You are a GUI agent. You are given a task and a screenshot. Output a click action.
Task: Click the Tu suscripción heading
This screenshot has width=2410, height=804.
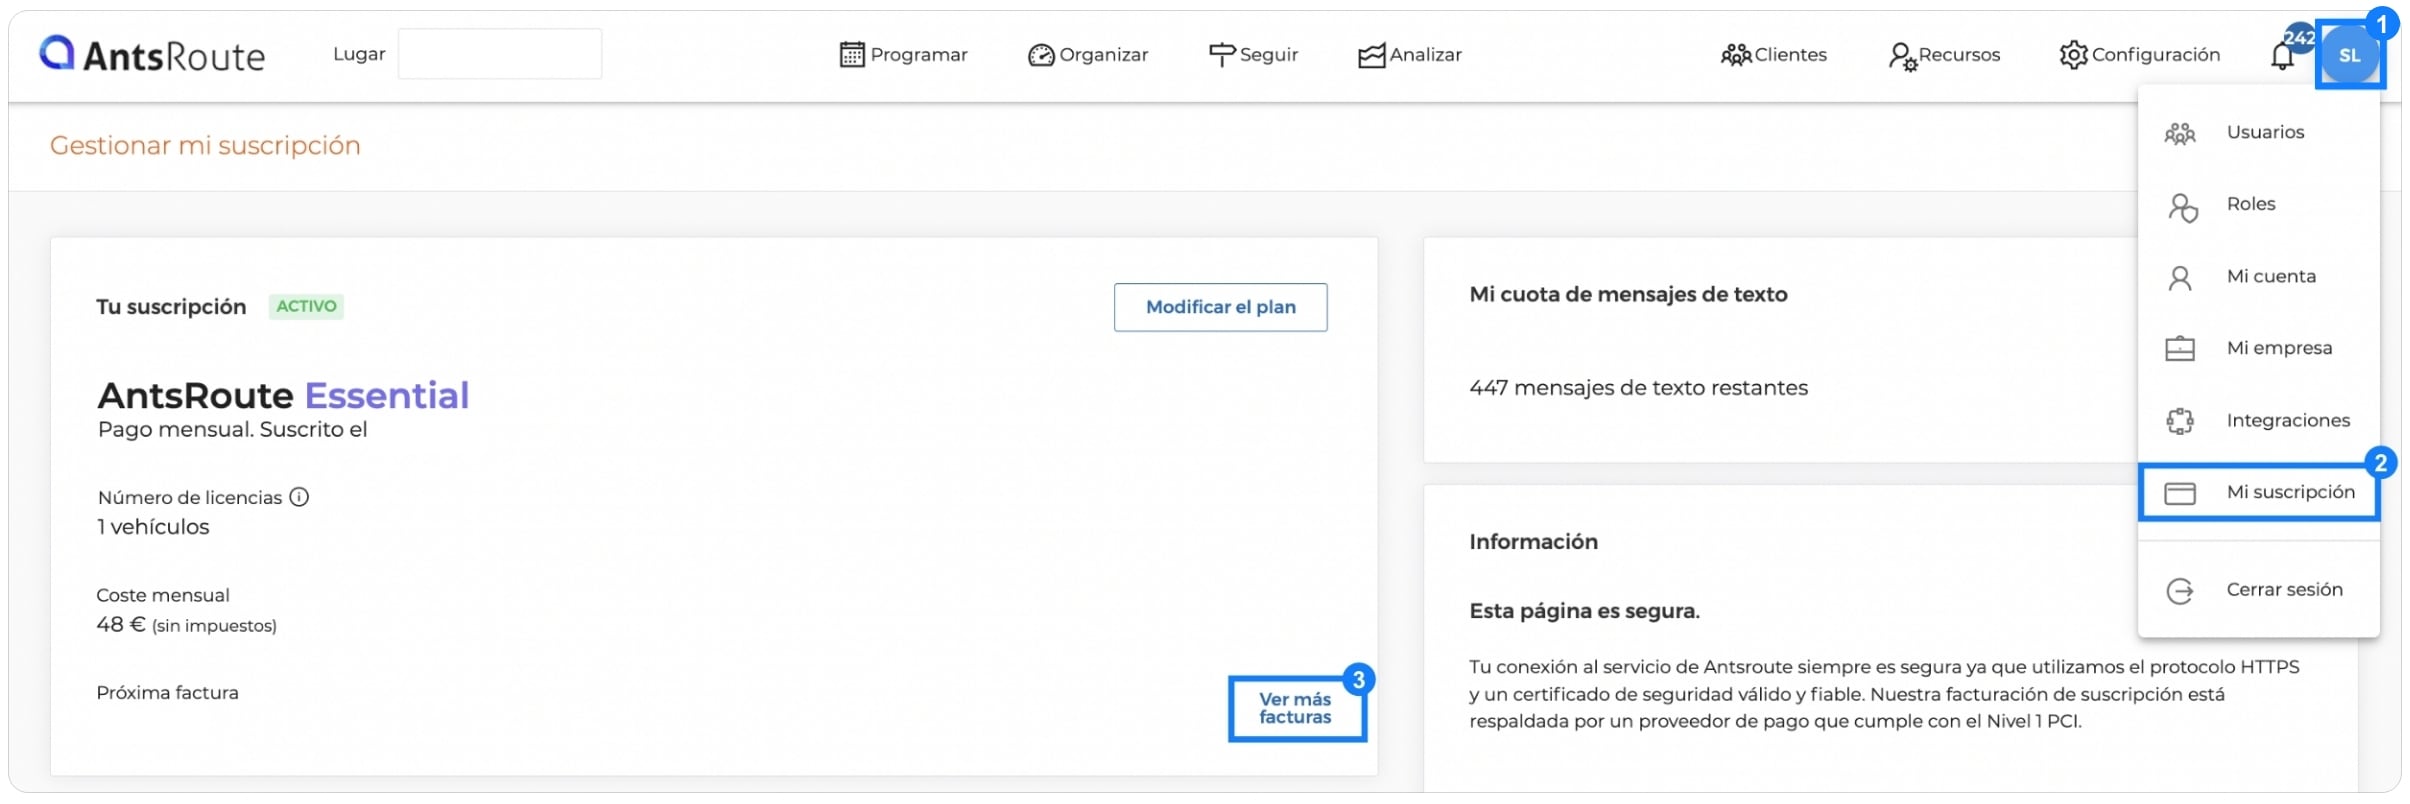click(x=171, y=307)
